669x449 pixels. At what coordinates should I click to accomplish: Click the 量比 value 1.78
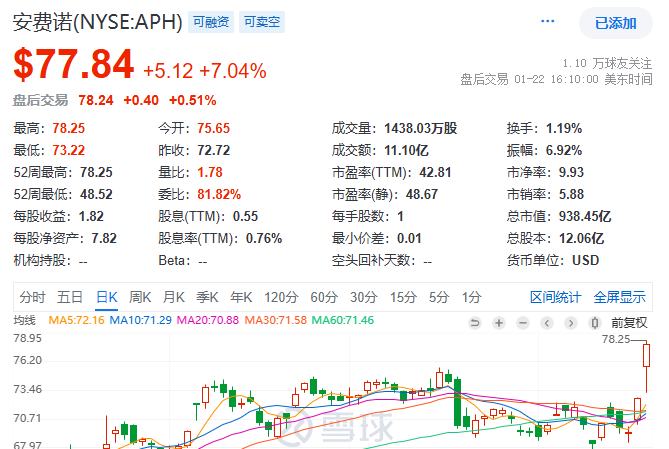tap(209, 172)
